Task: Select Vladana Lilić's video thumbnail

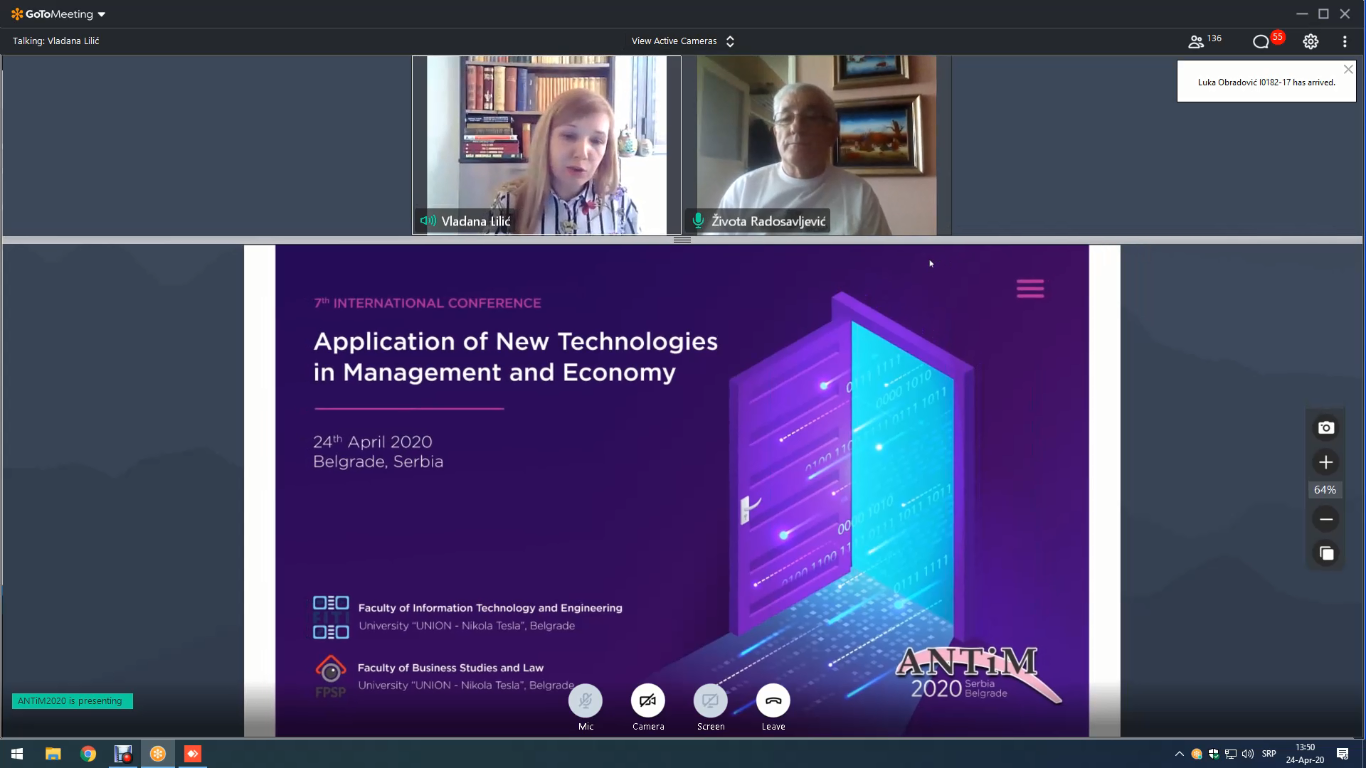Action: click(x=547, y=145)
